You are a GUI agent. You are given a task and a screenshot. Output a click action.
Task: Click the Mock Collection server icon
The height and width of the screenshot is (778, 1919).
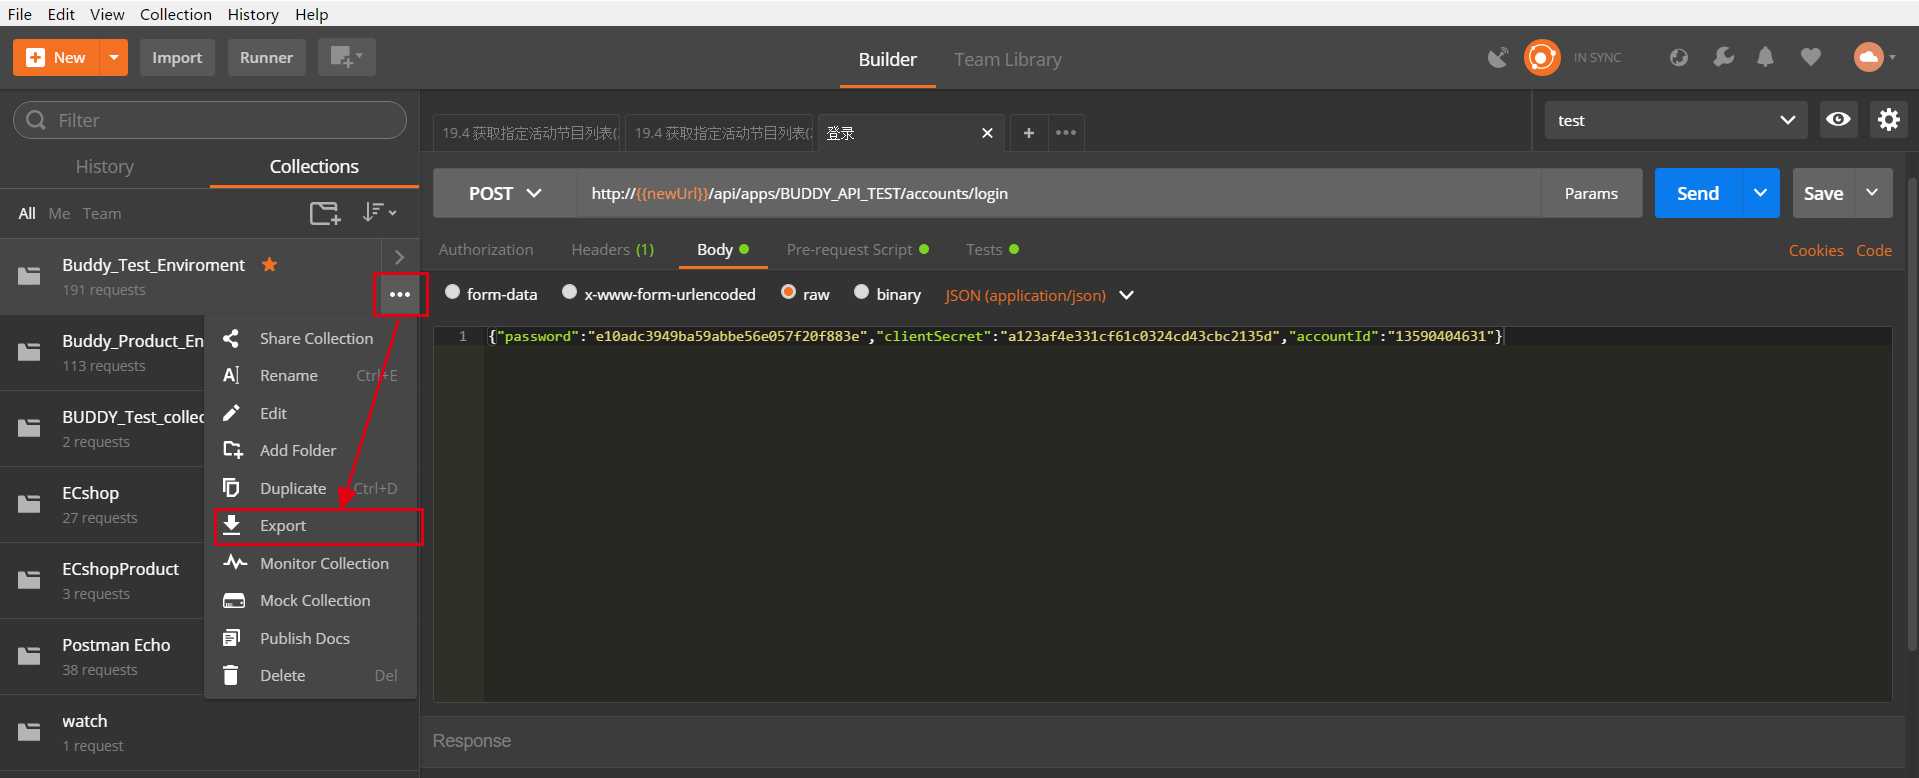pos(234,600)
